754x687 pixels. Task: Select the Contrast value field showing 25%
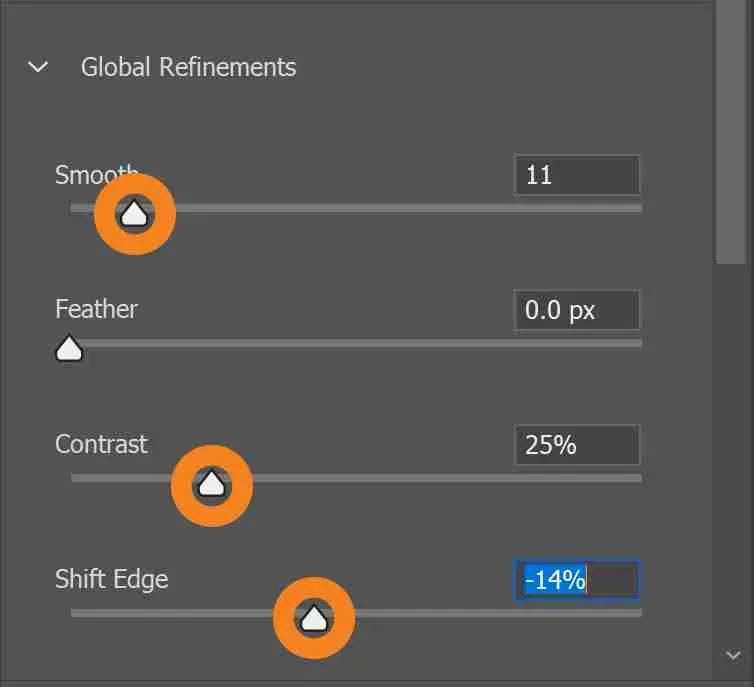pyautogui.click(x=576, y=445)
